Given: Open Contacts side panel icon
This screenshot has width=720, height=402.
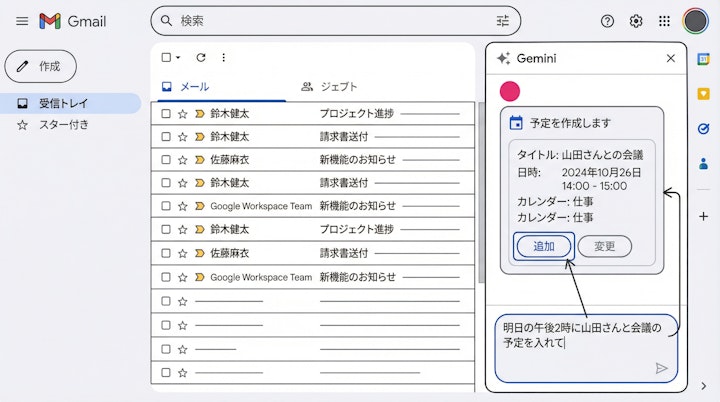Looking at the screenshot, I should coord(703,164).
